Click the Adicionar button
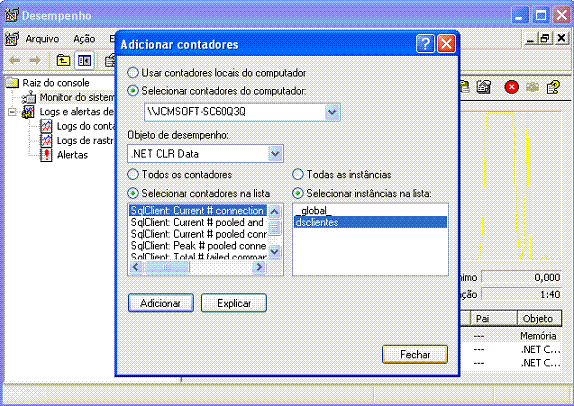 coord(161,303)
